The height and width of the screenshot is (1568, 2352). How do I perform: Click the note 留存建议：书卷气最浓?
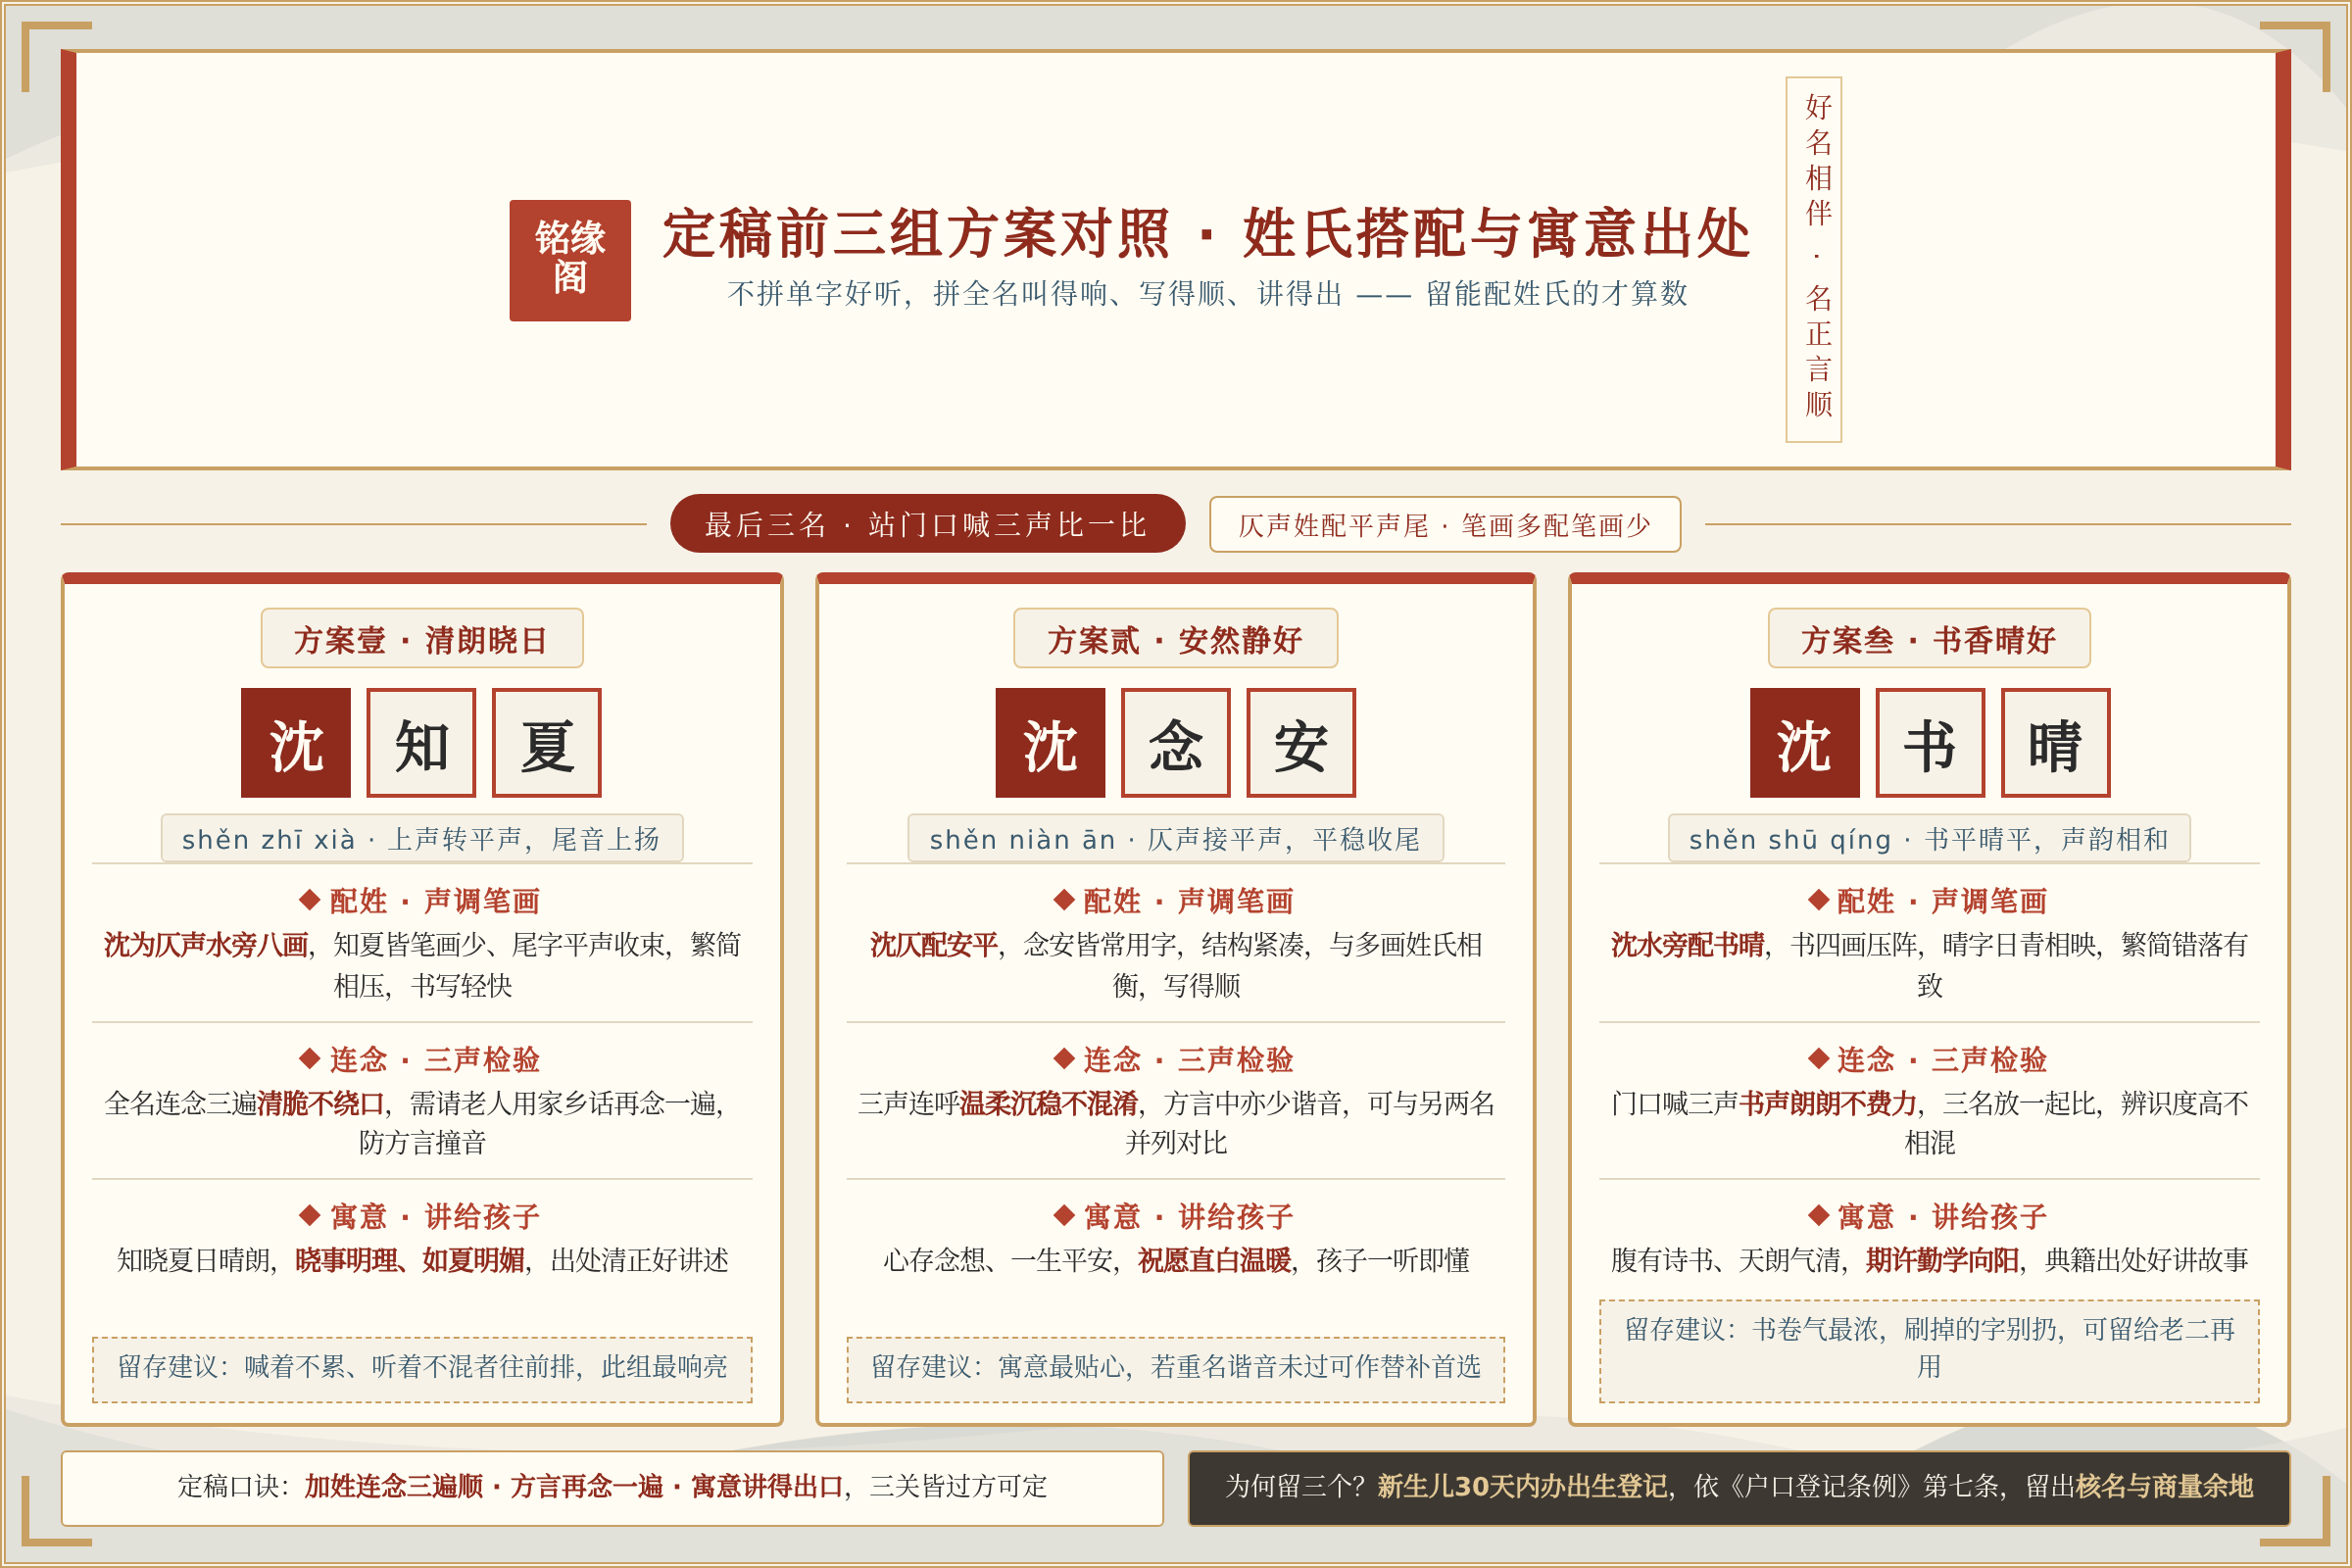tap(1929, 1350)
